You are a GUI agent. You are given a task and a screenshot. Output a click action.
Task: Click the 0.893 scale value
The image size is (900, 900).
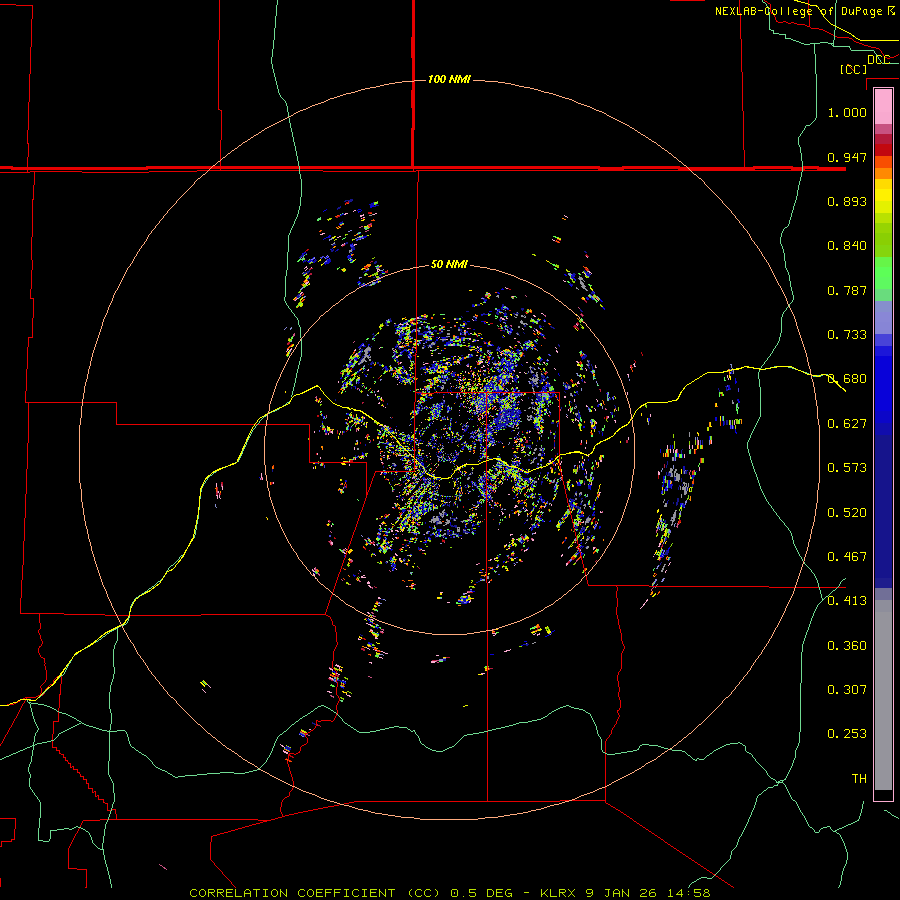tap(847, 201)
